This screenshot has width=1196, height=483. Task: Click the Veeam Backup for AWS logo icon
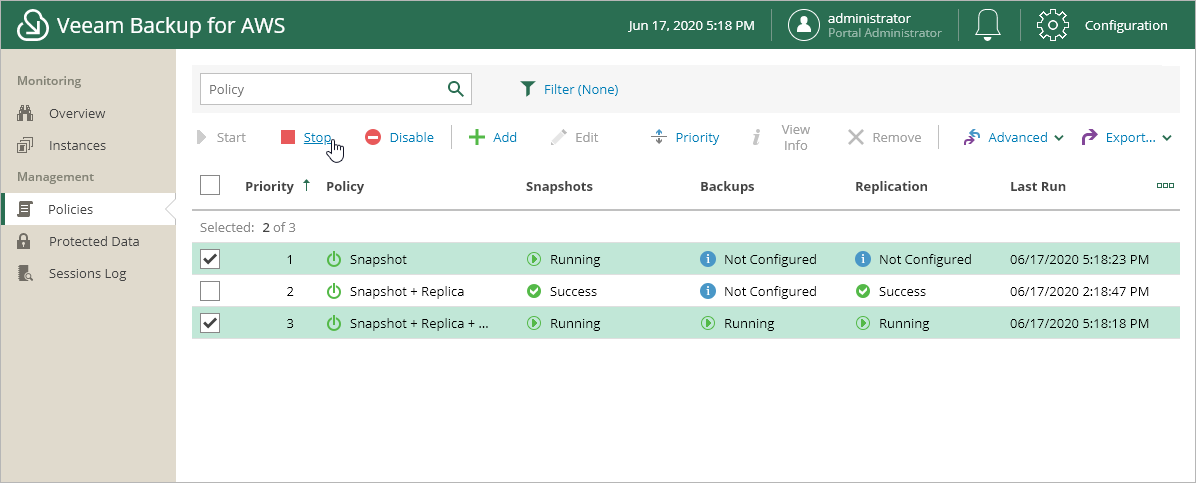(x=33, y=24)
